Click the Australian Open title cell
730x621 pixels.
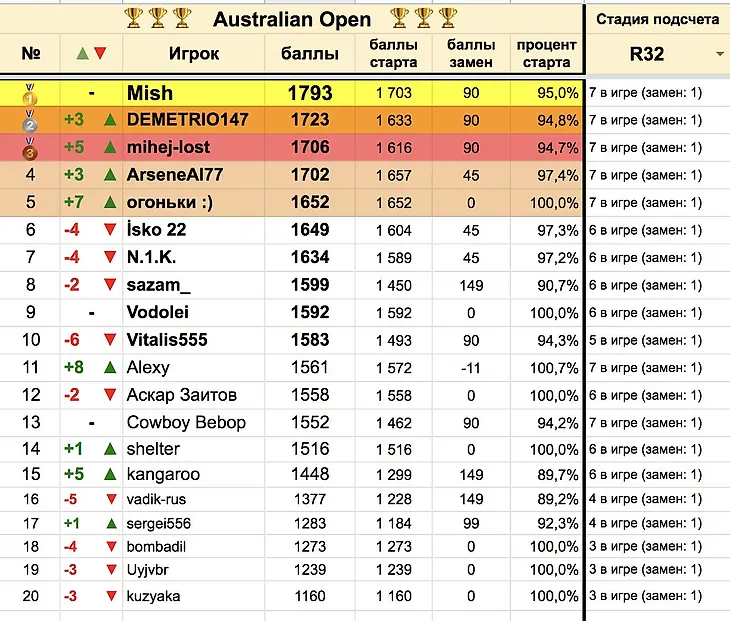coord(292,20)
